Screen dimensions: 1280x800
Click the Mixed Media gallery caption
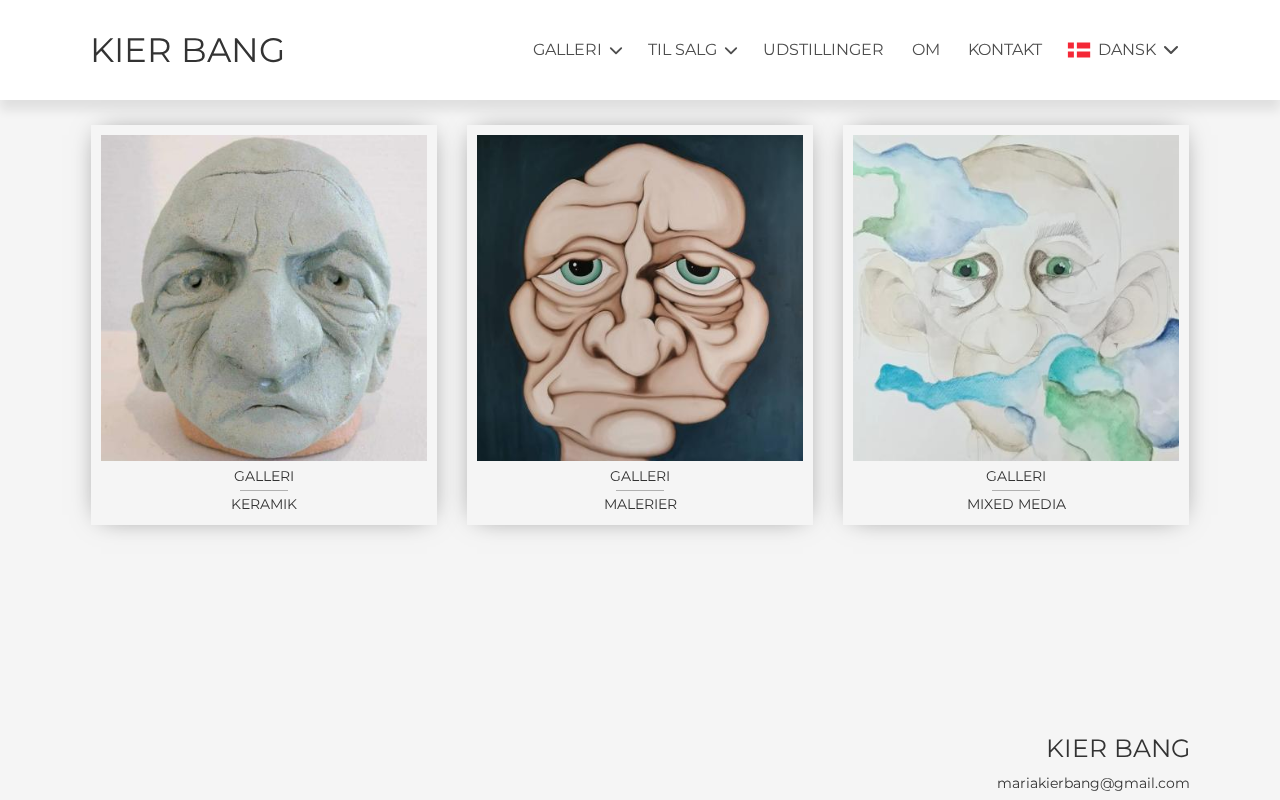(1016, 504)
